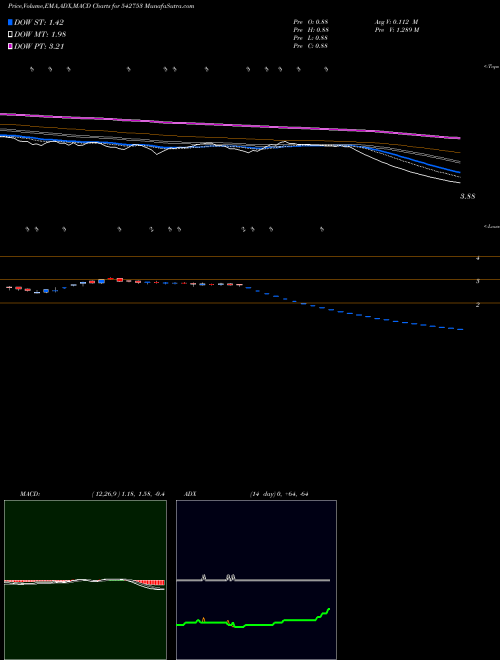Click the red MACD histogram bars at right
Screen dimensions: 500x660
pos(152,583)
